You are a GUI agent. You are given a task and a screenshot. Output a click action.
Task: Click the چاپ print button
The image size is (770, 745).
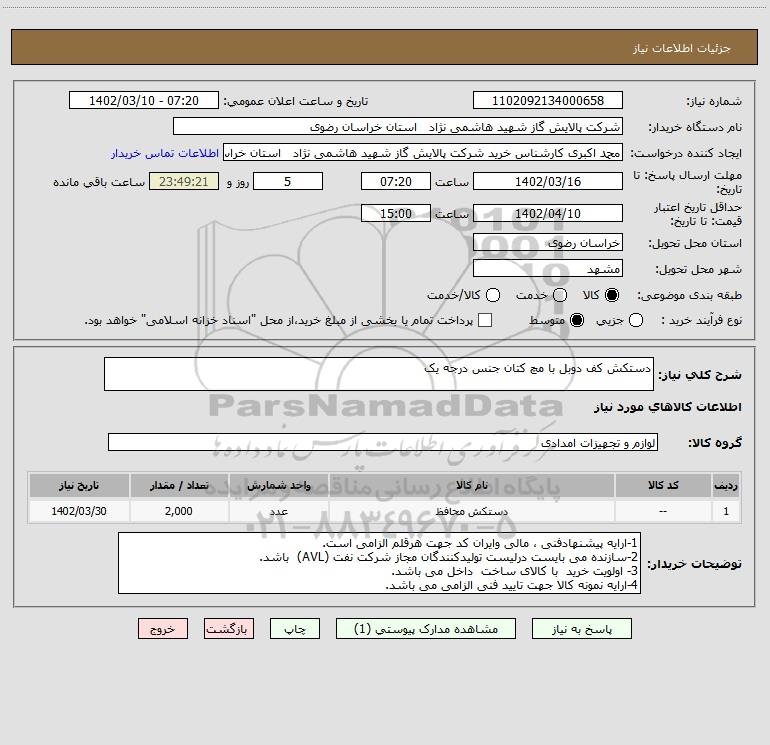[x=295, y=629]
